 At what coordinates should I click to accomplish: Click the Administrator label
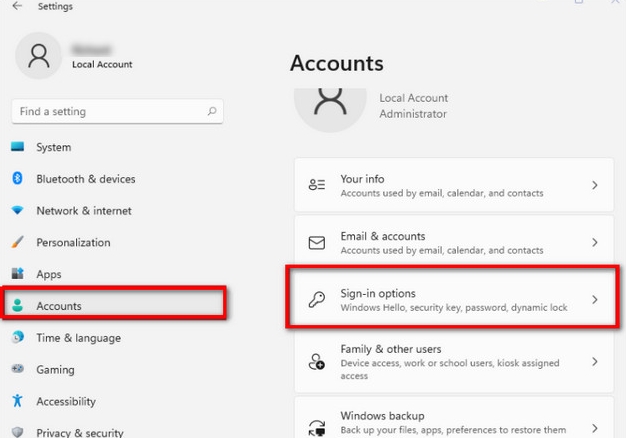point(413,114)
